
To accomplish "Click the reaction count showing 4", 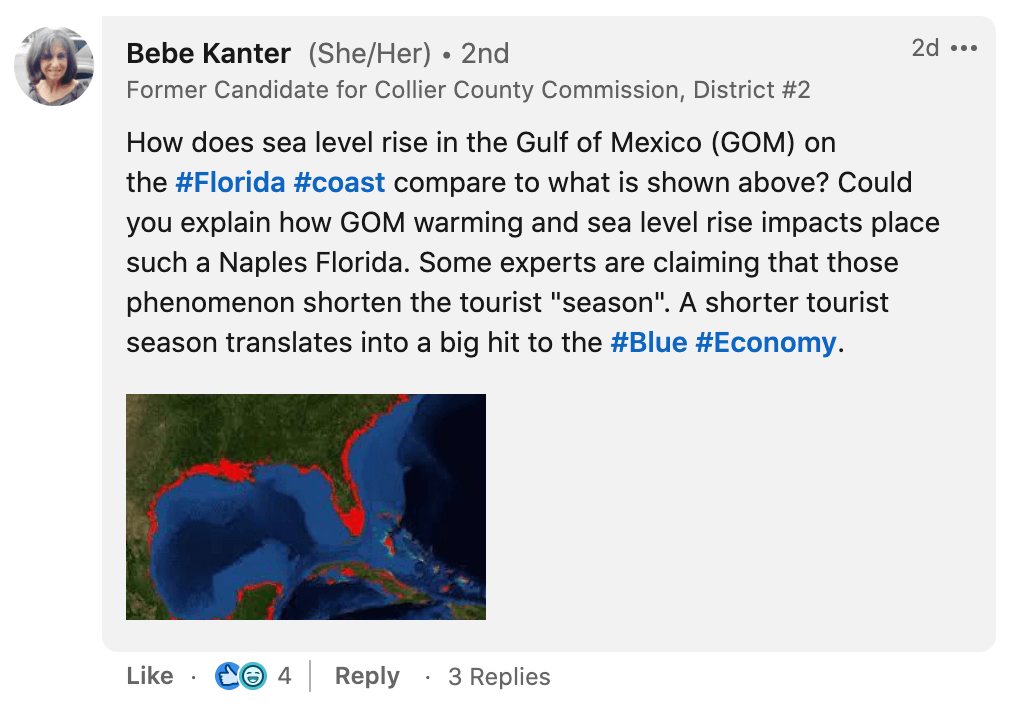I will (x=284, y=676).
